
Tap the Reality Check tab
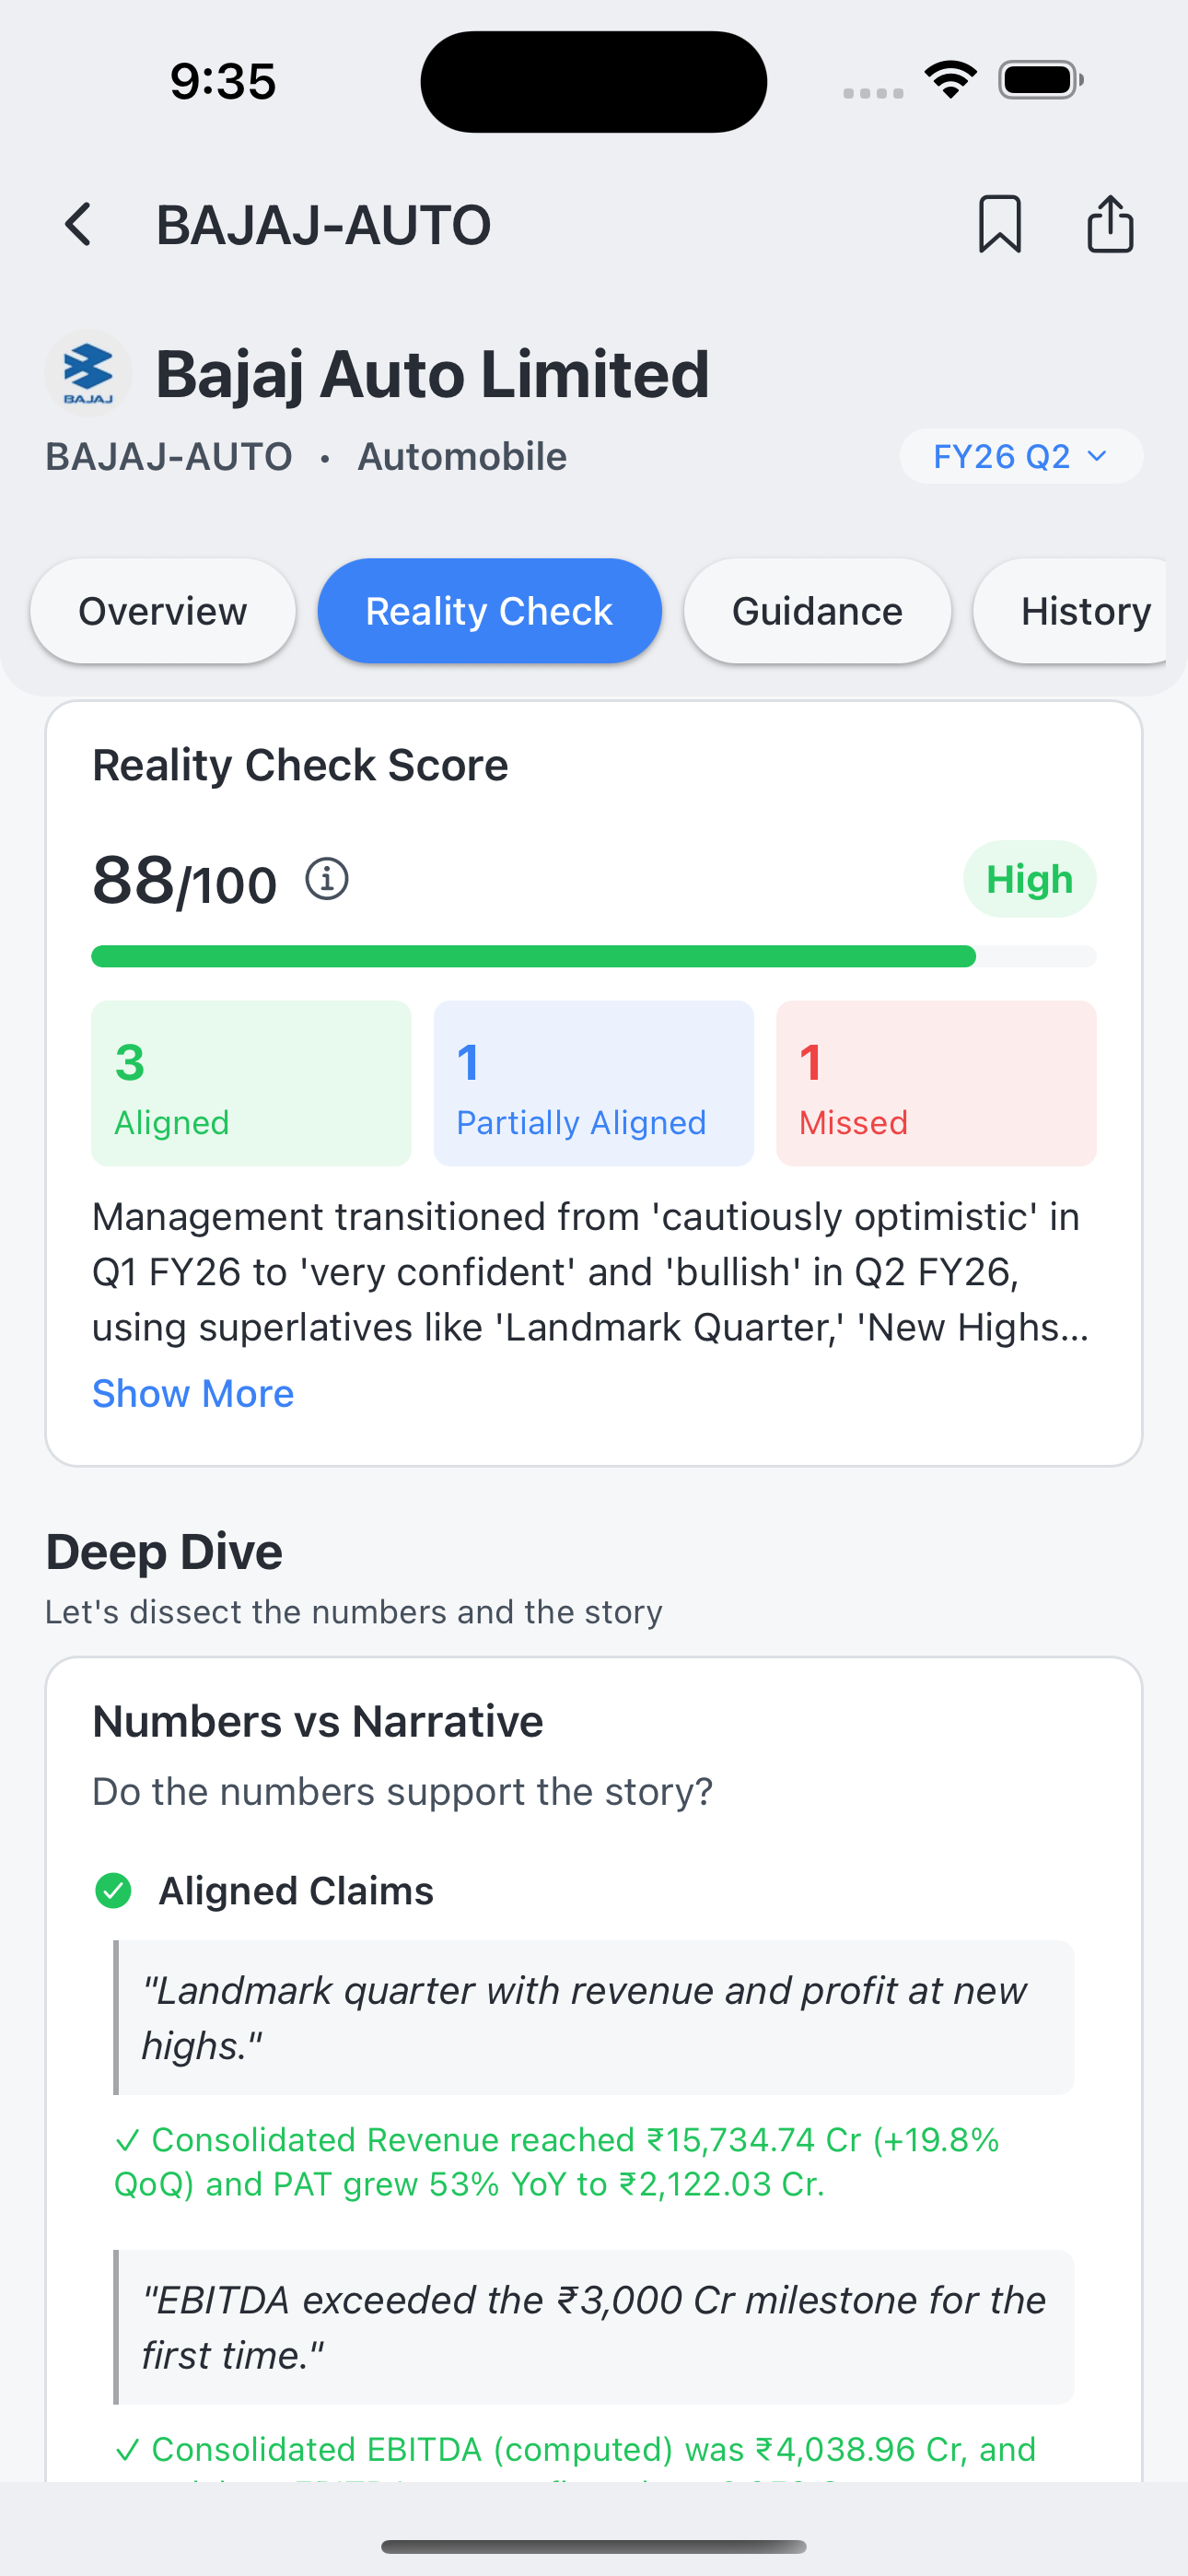[489, 610]
